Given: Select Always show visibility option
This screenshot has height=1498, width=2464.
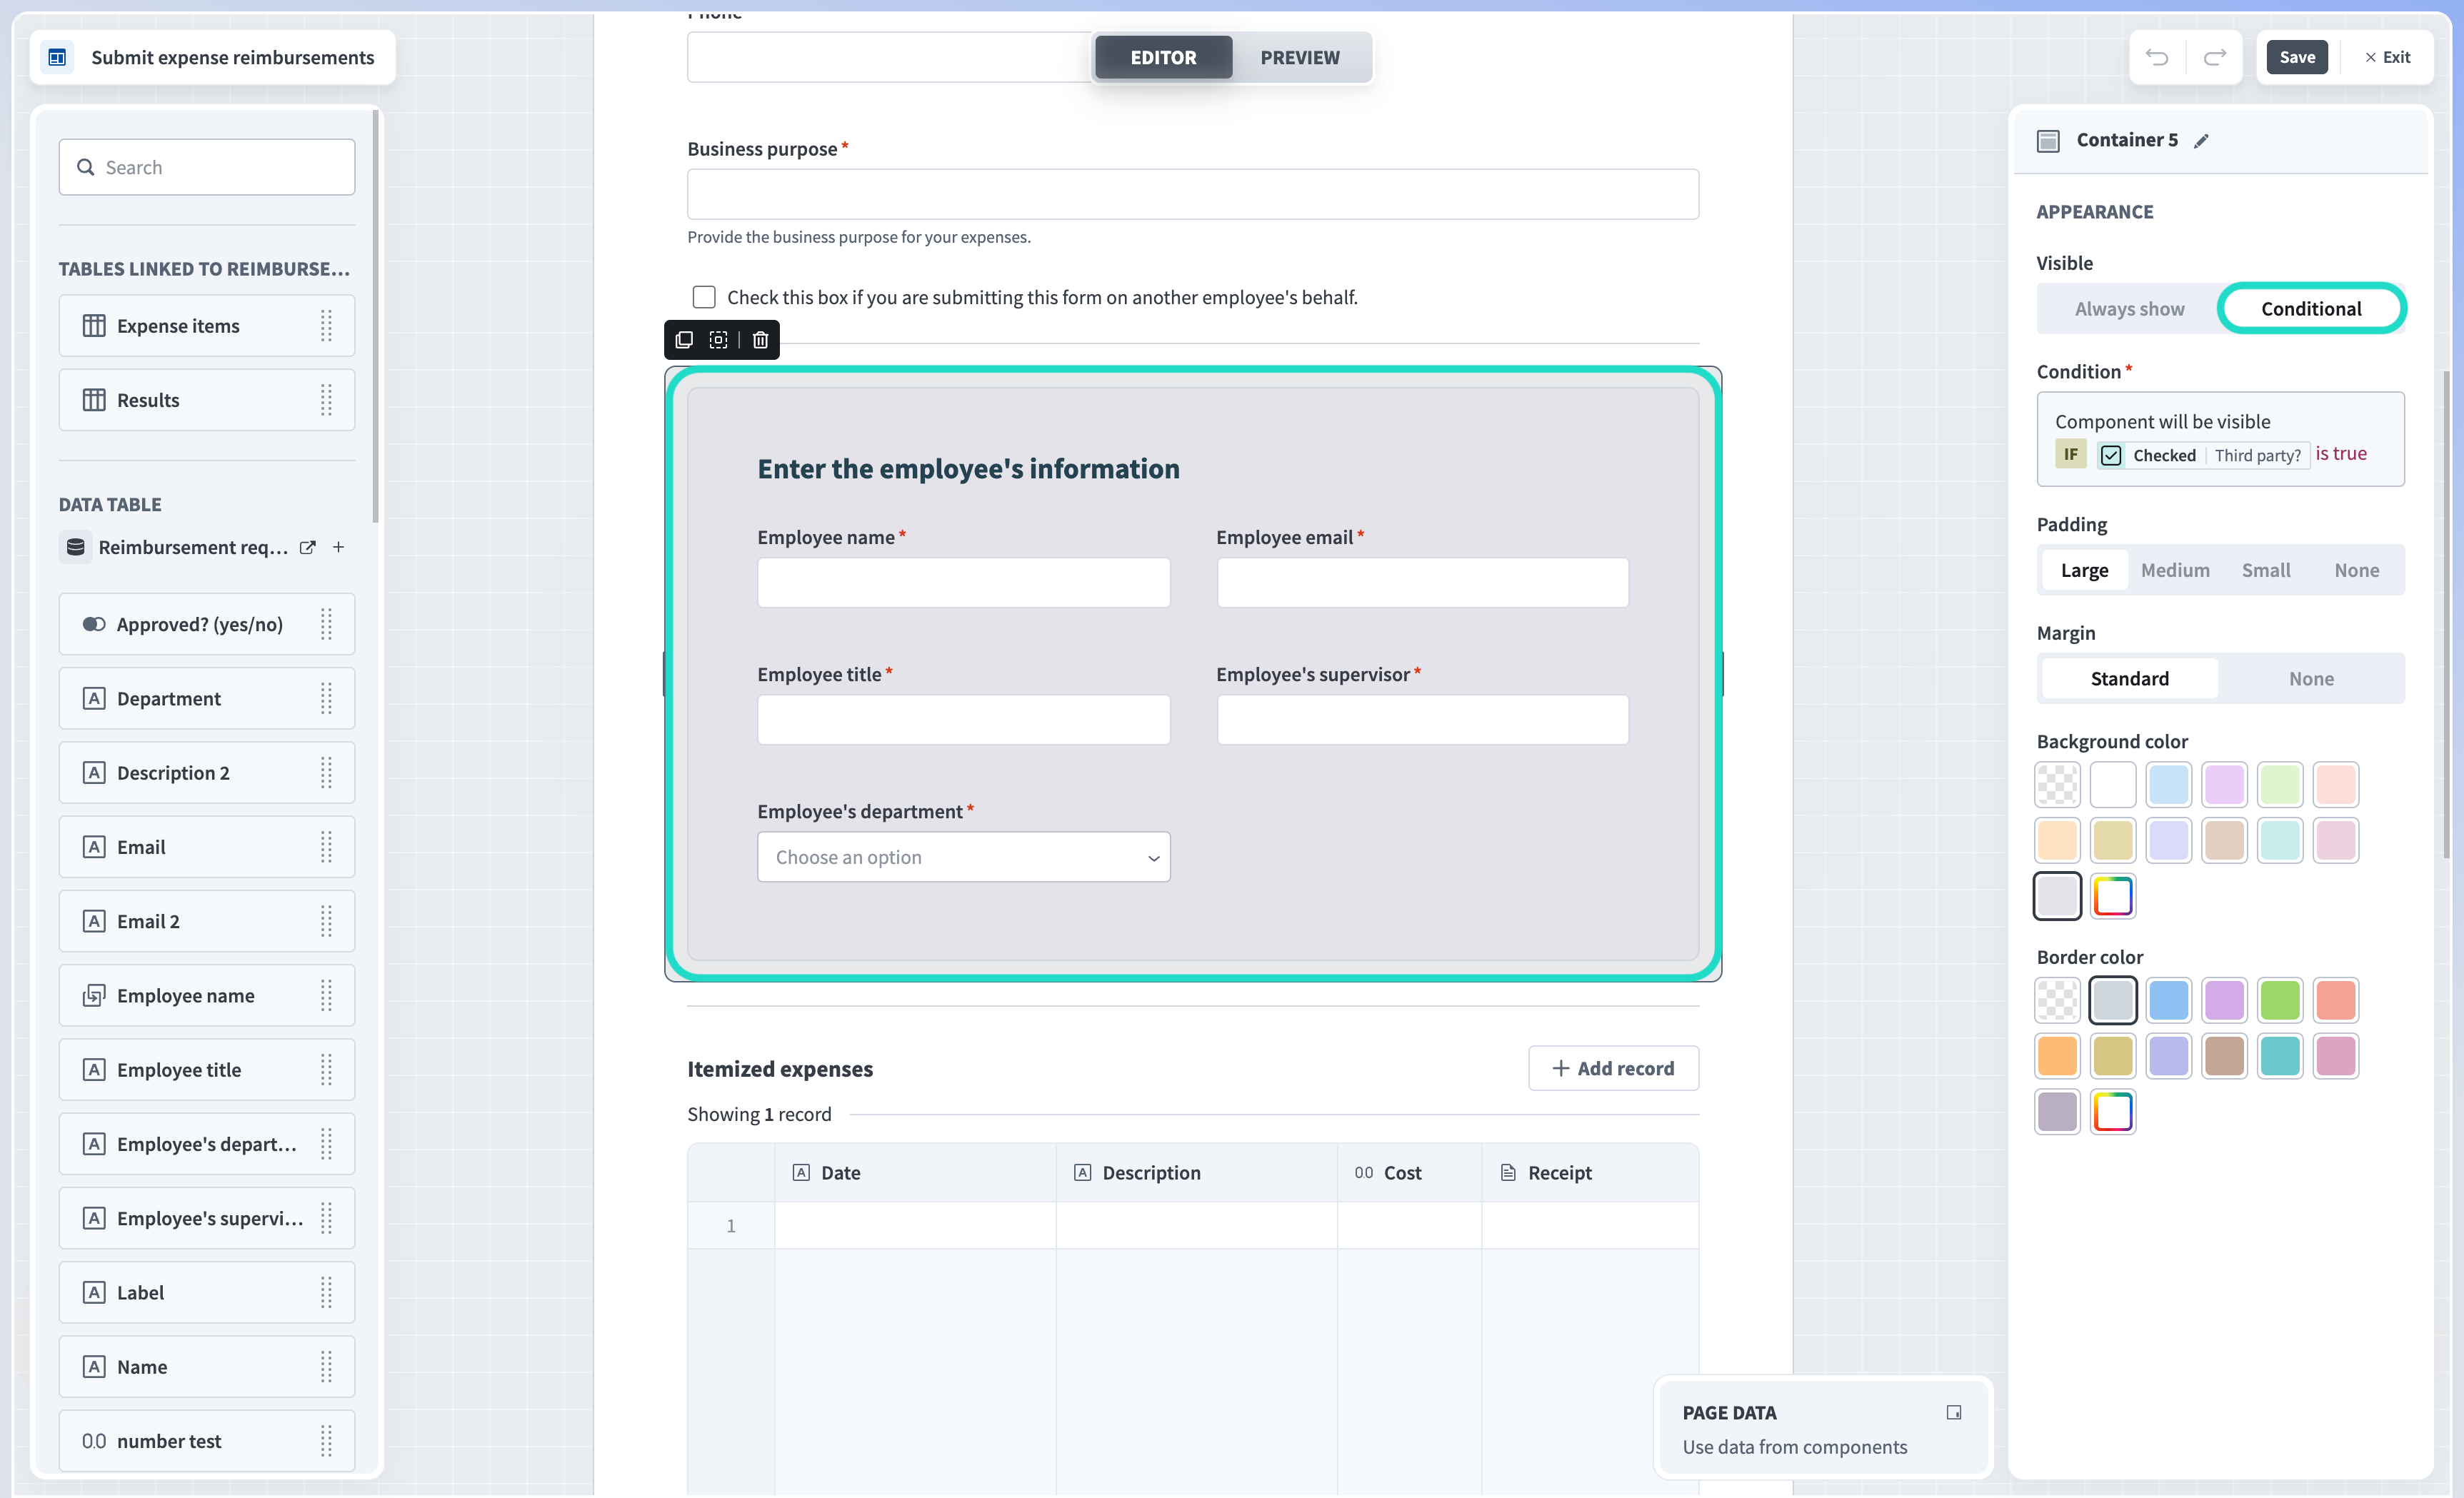Looking at the screenshot, I should coord(2129,309).
